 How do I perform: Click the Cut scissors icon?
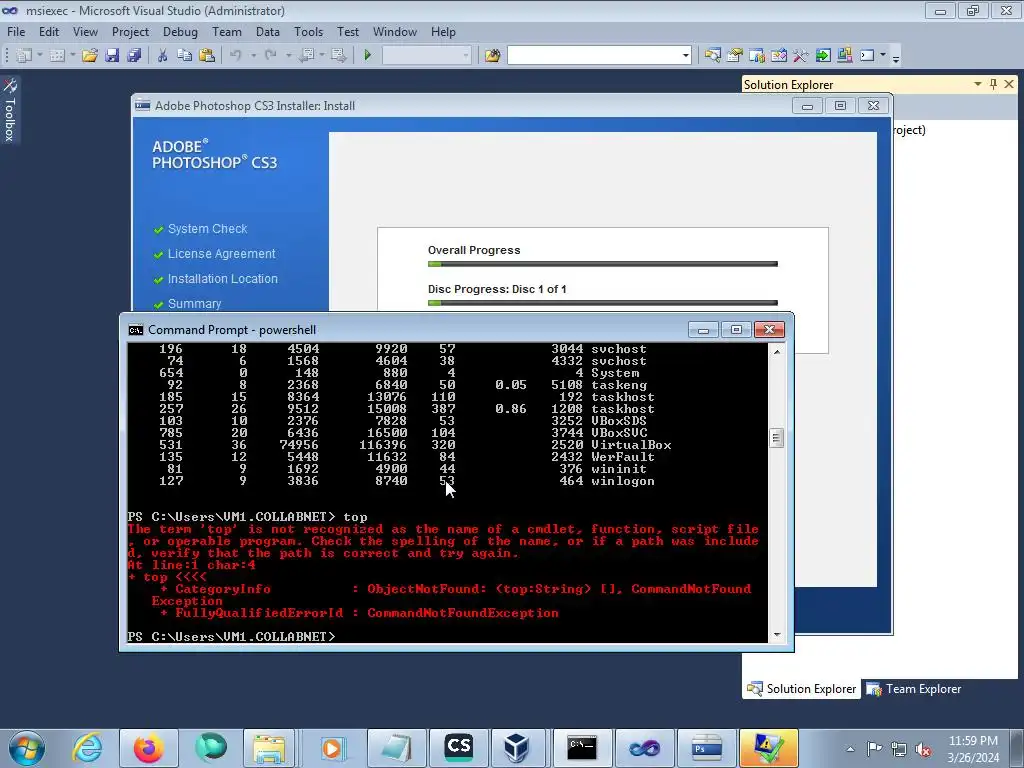click(x=163, y=56)
